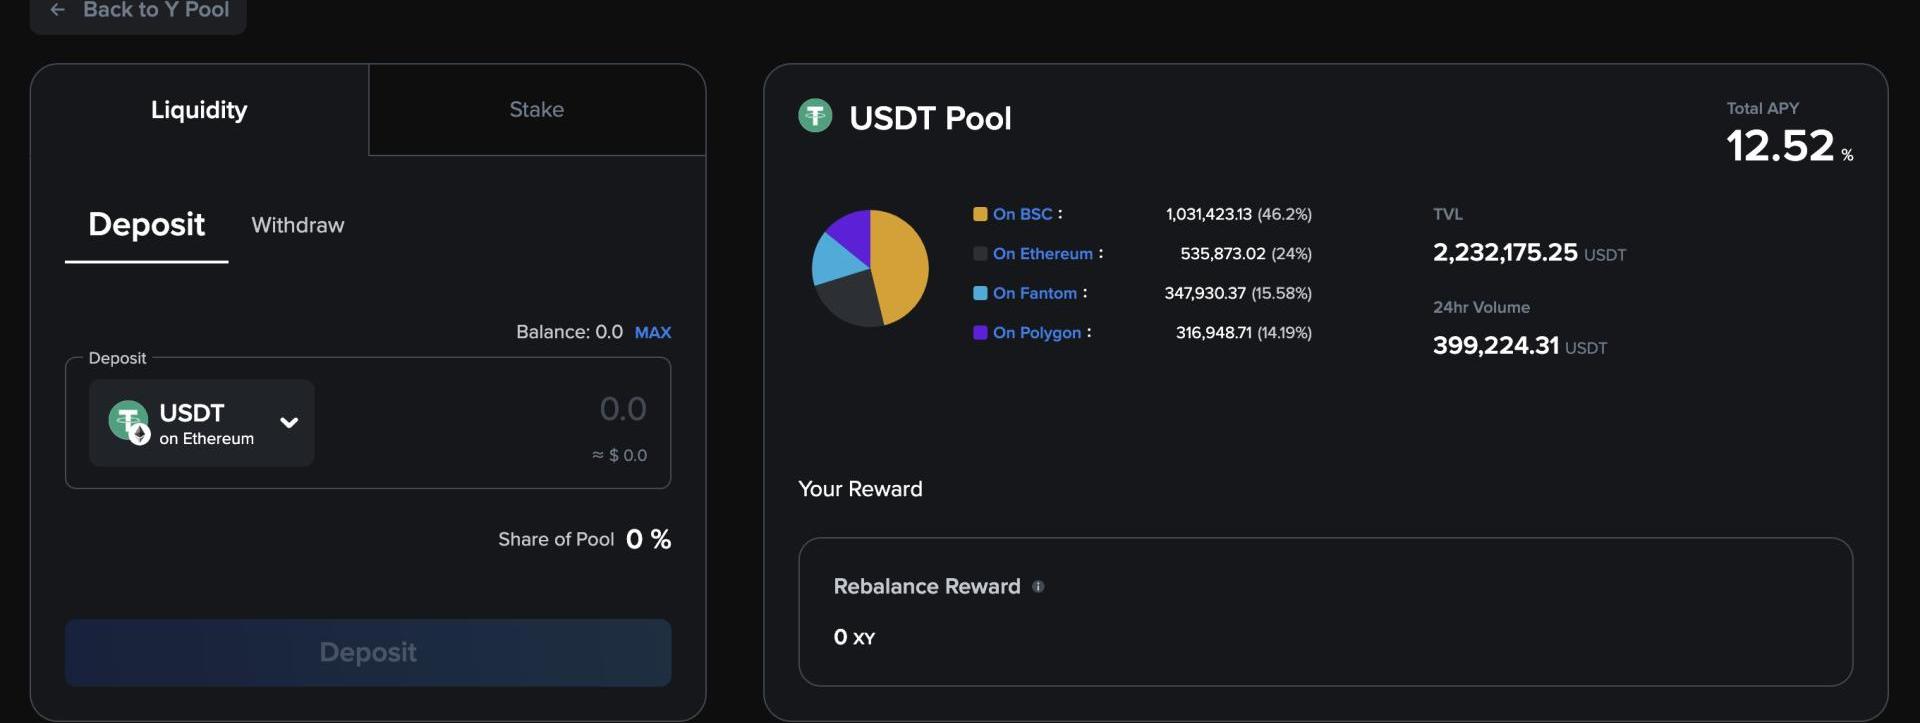Click the dark Ethereum legend square
Viewport: 1920px width, 723px height.
coord(980,254)
